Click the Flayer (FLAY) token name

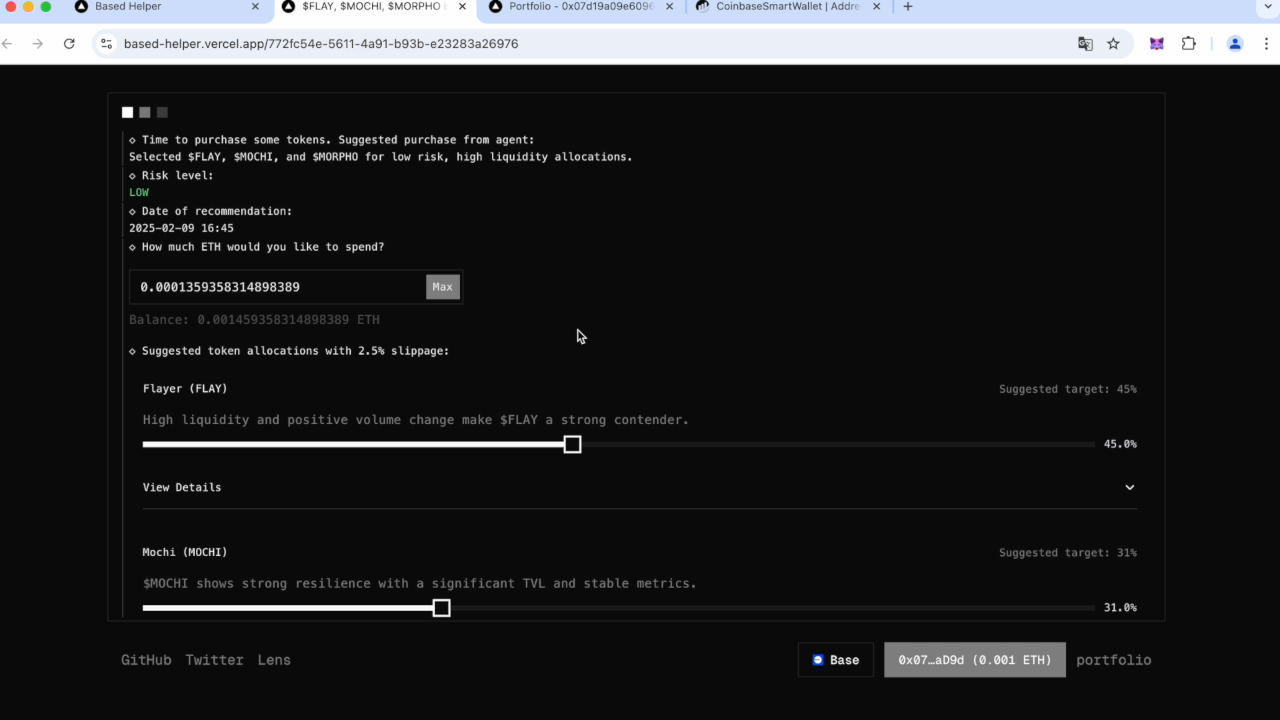(x=185, y=389)
